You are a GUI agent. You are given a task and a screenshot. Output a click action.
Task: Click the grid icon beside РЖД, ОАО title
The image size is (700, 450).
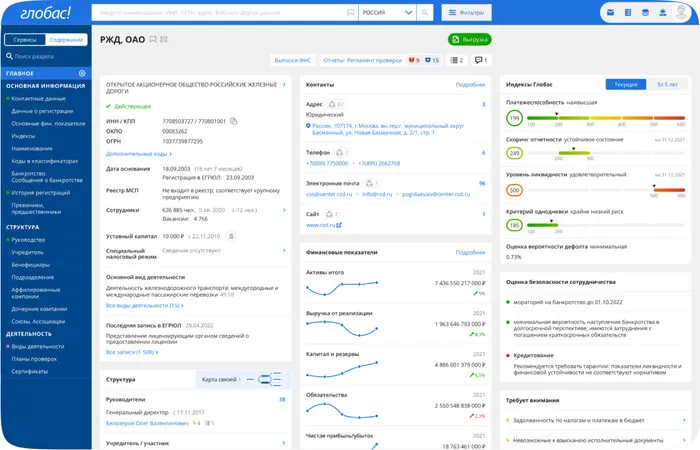coord(164,40)
